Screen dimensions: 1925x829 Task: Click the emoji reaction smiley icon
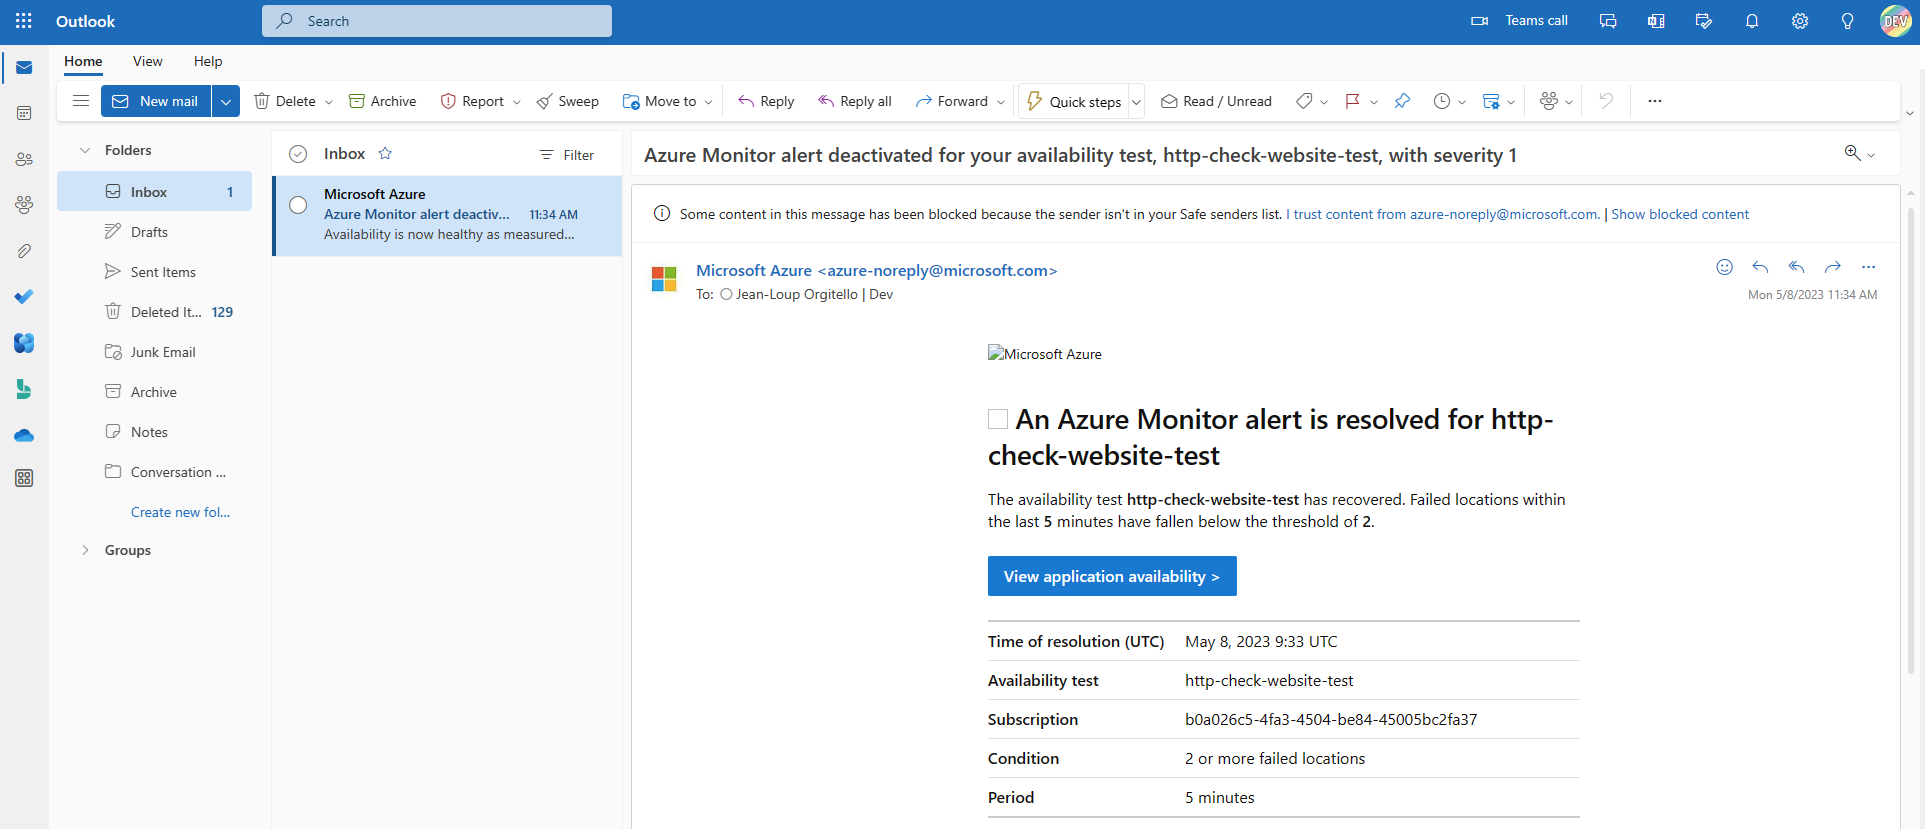pyautogui.click(x=1724, y=267)
